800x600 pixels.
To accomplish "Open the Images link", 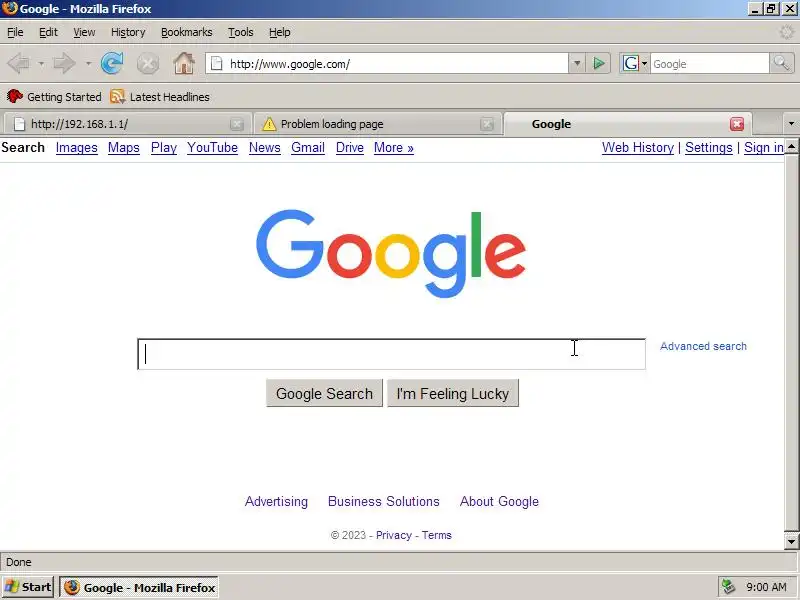I will click(77, 147).
